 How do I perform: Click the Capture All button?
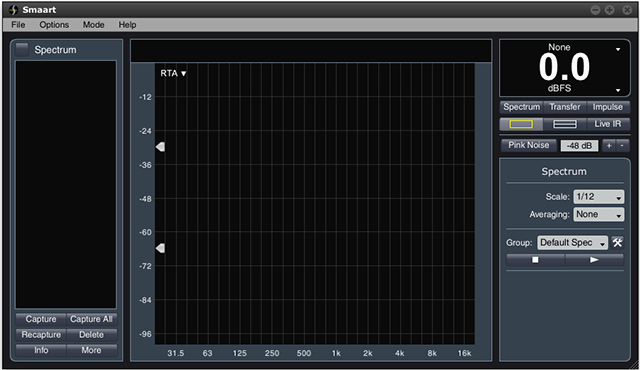91,319
